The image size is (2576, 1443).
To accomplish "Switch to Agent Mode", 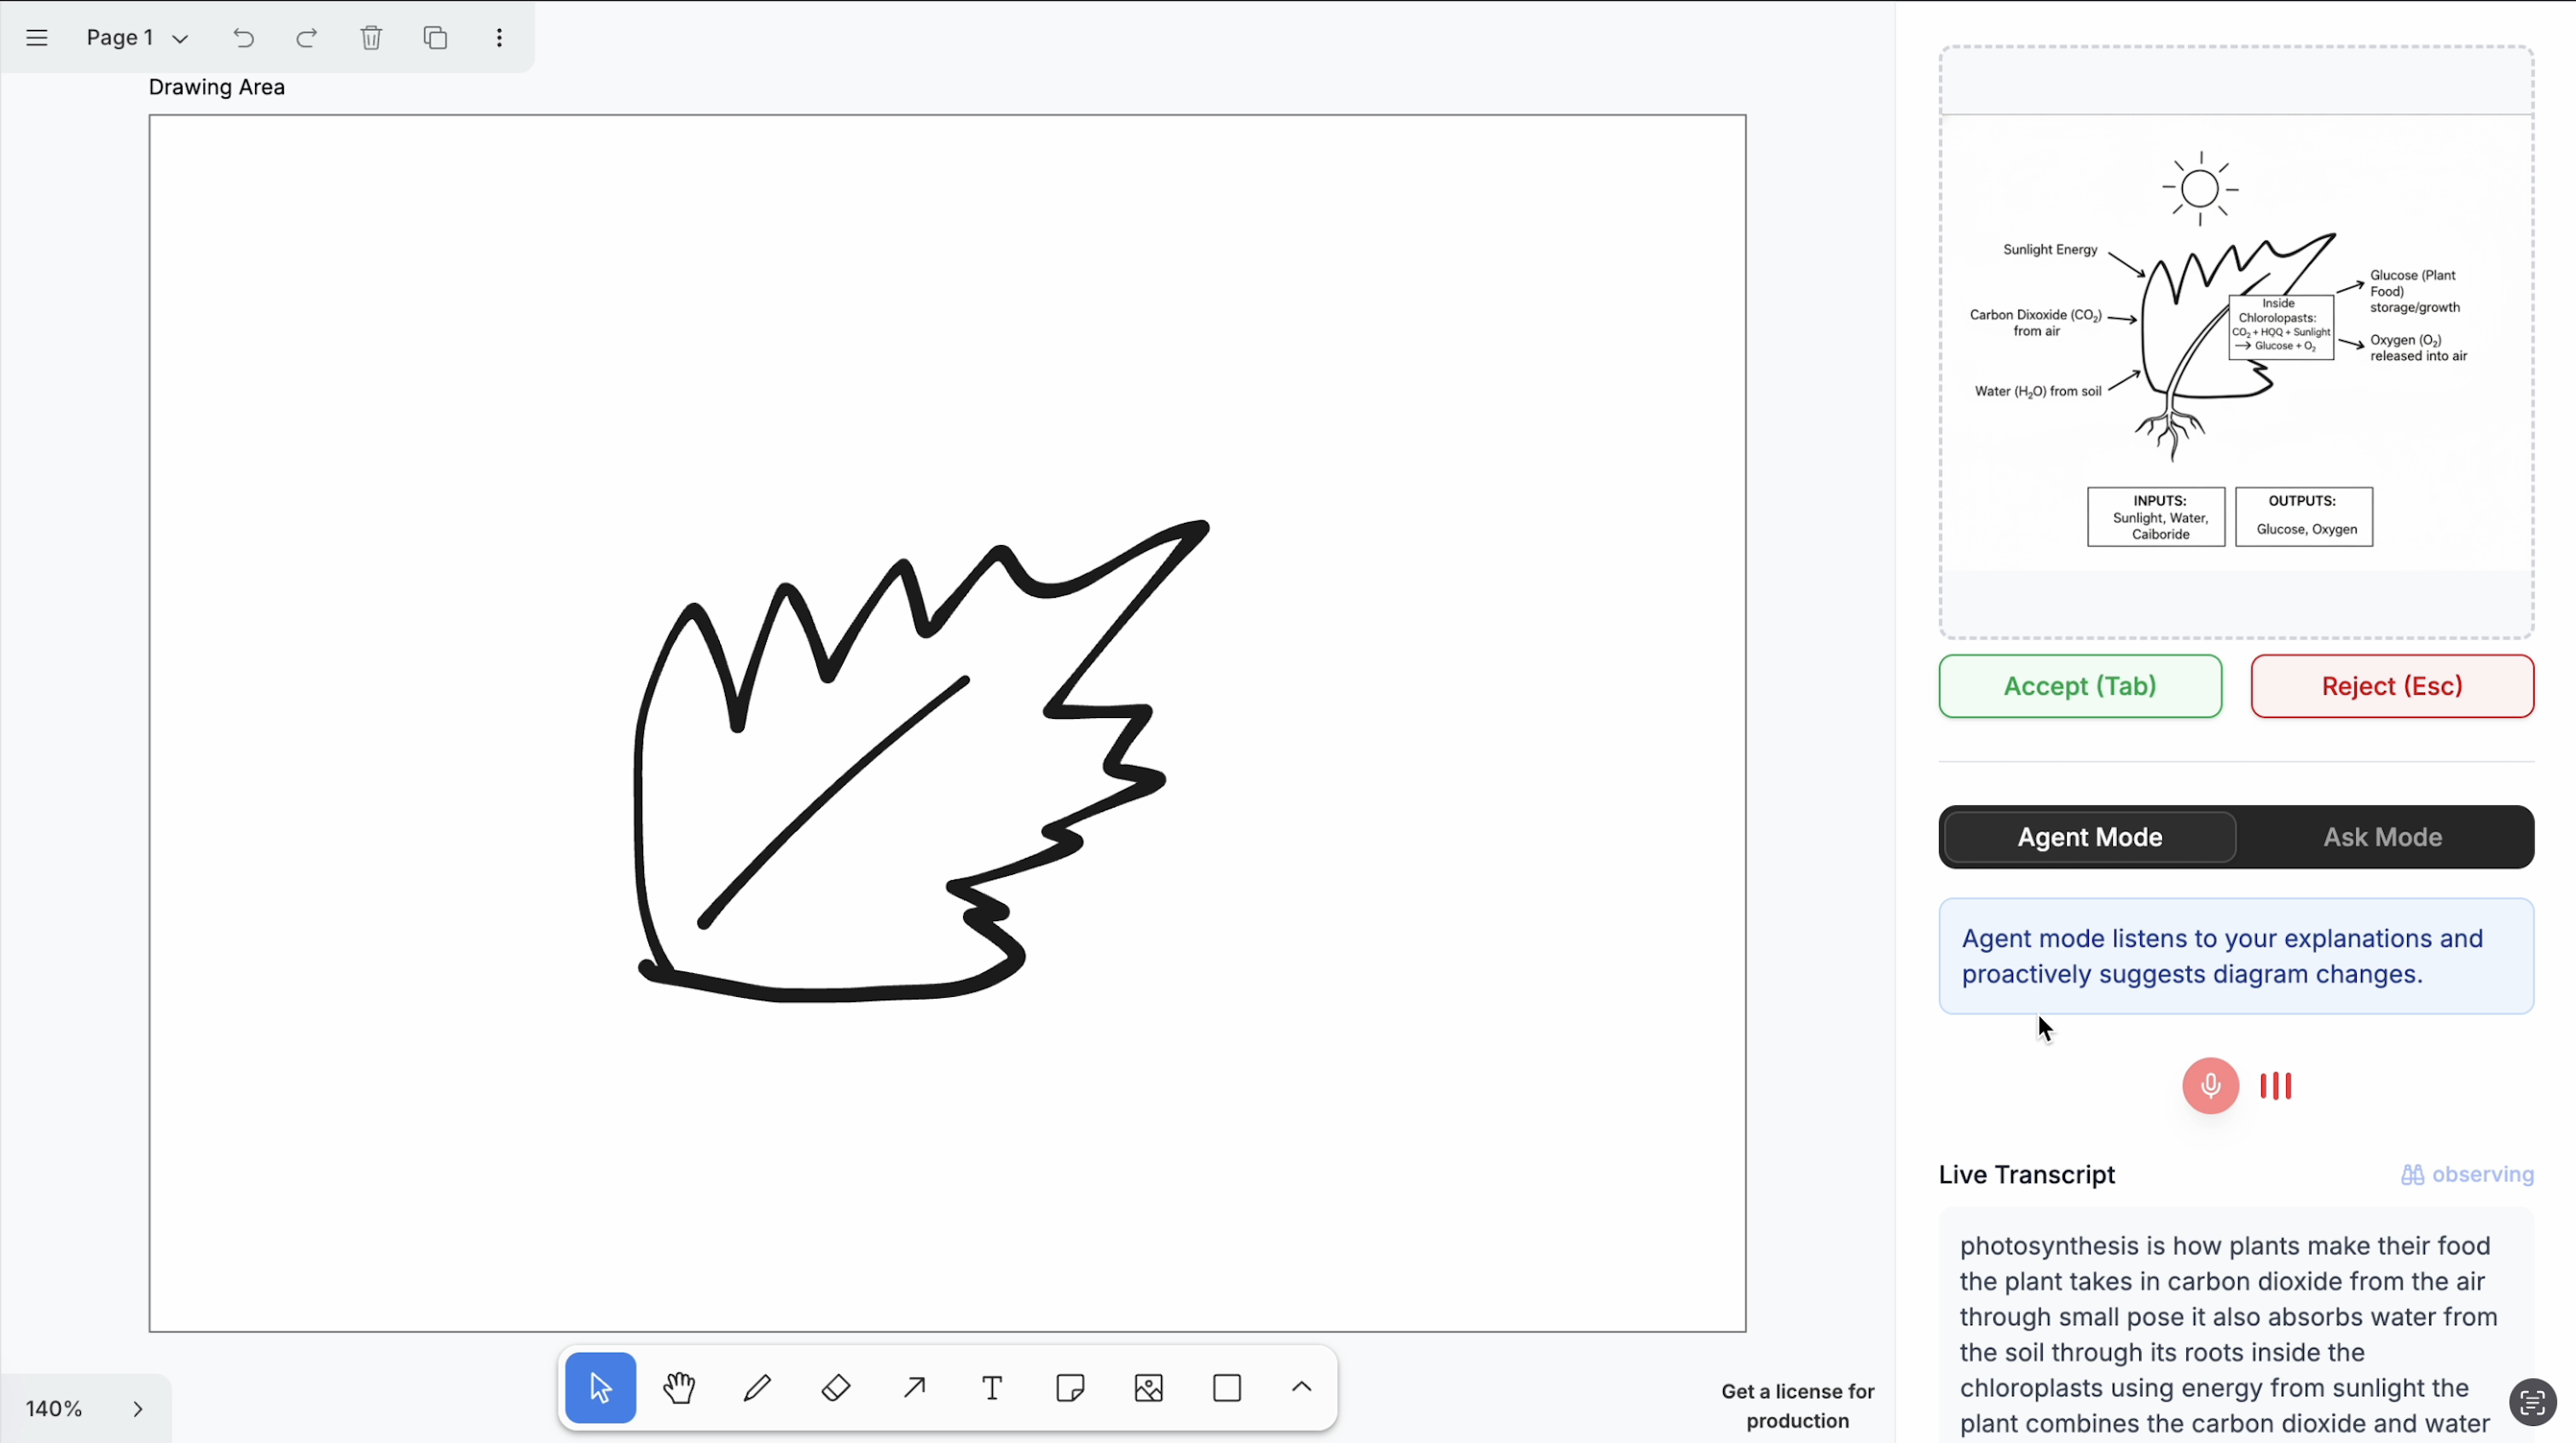I will click(2089, 837).
